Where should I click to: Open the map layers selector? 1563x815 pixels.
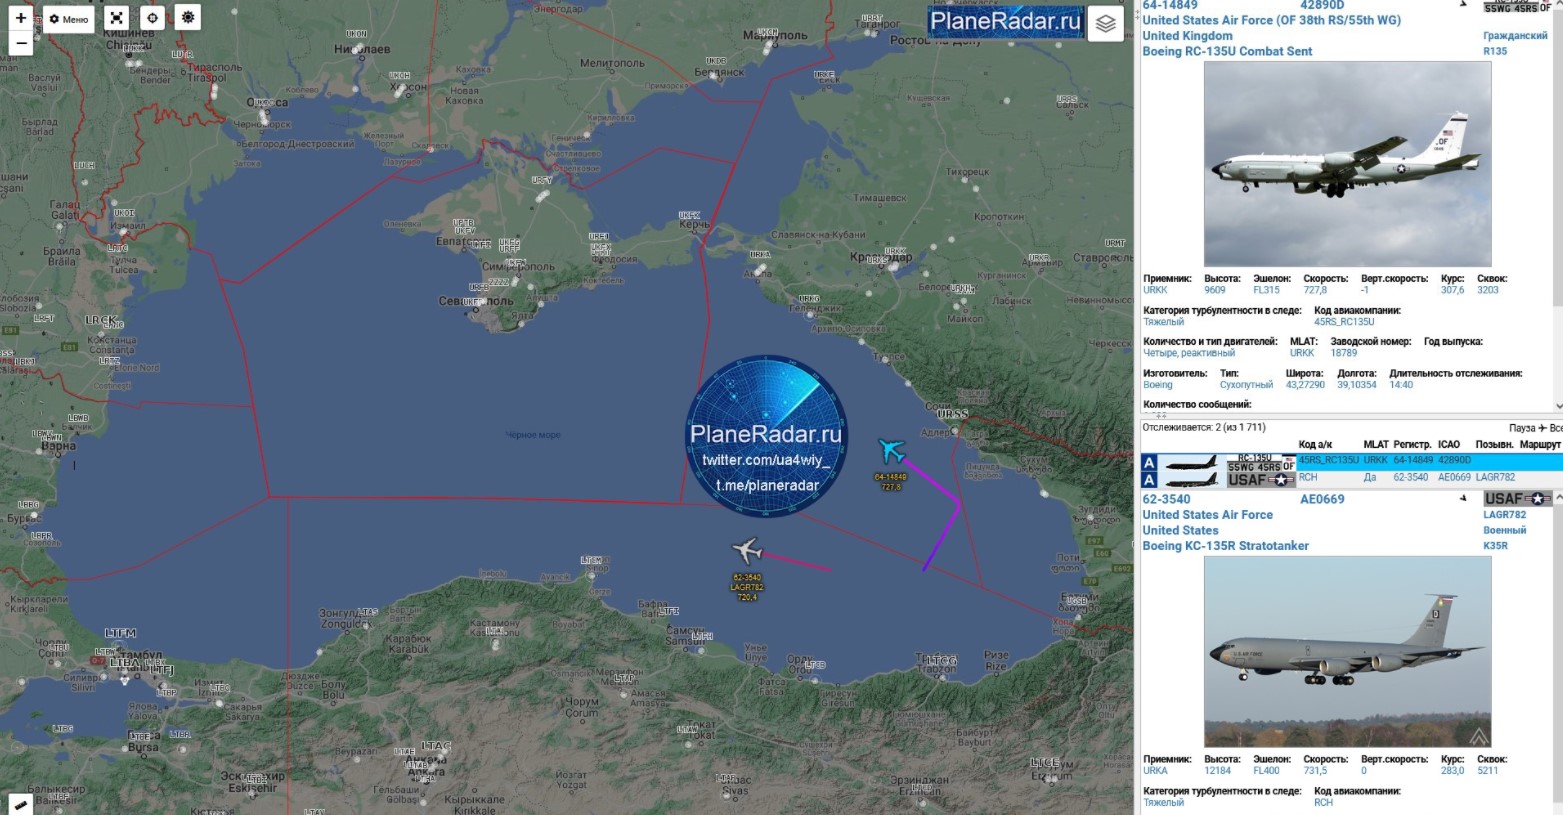(x=1105, y=24)
